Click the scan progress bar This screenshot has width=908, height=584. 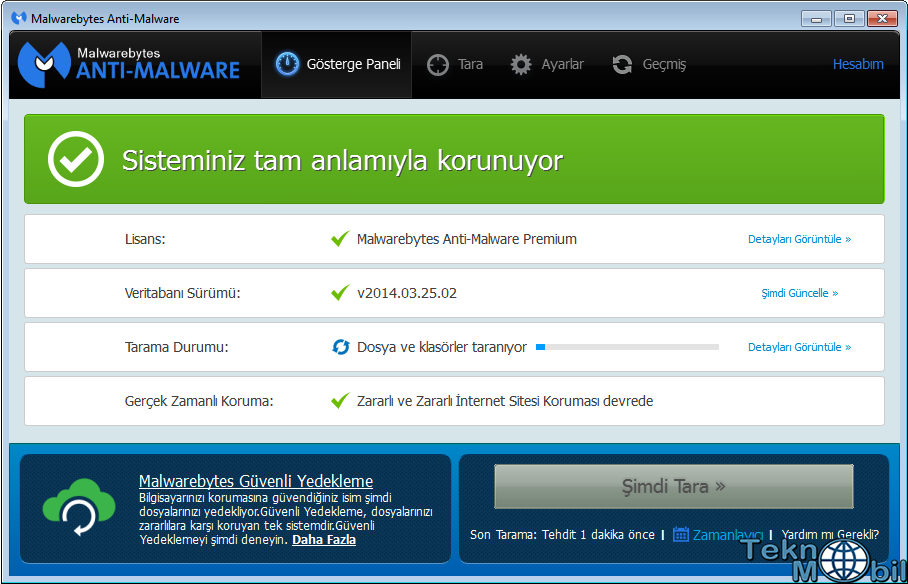627,347
